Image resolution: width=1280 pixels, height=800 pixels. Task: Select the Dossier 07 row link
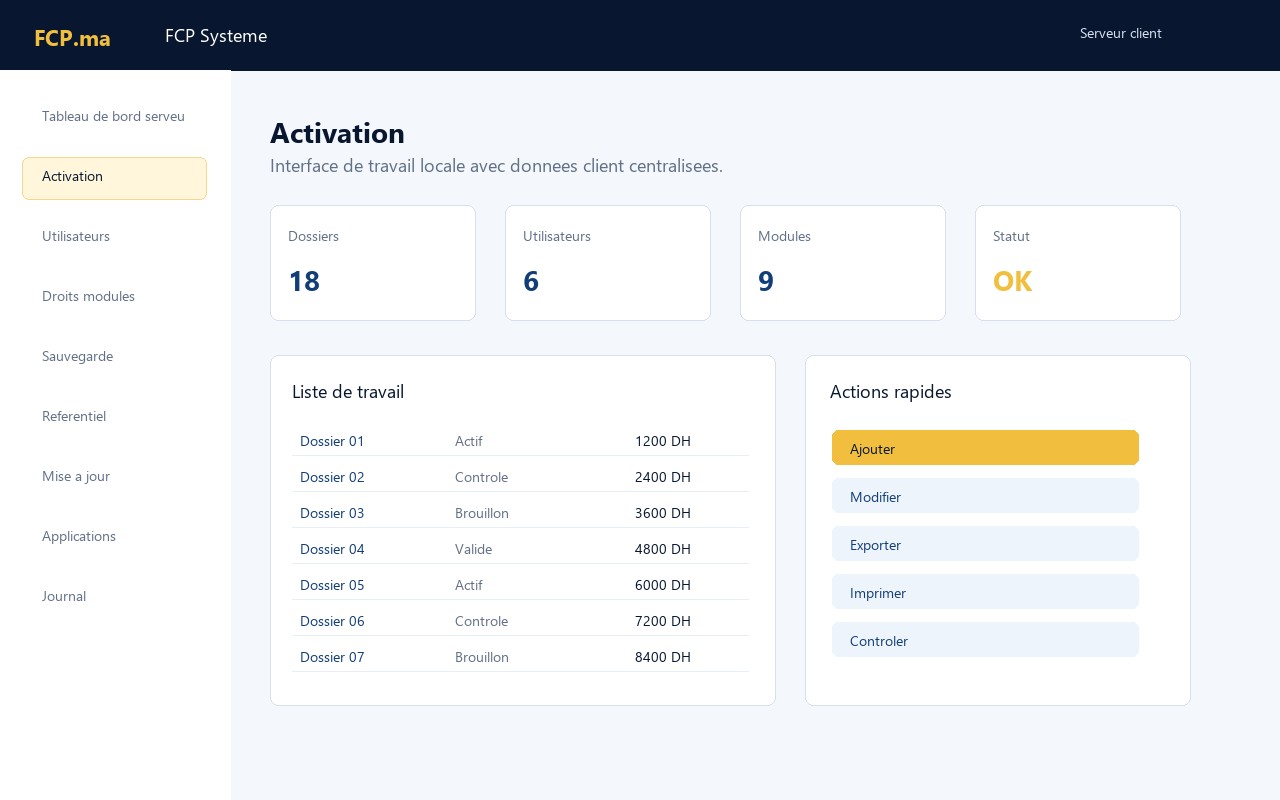(x=332, y=657)
